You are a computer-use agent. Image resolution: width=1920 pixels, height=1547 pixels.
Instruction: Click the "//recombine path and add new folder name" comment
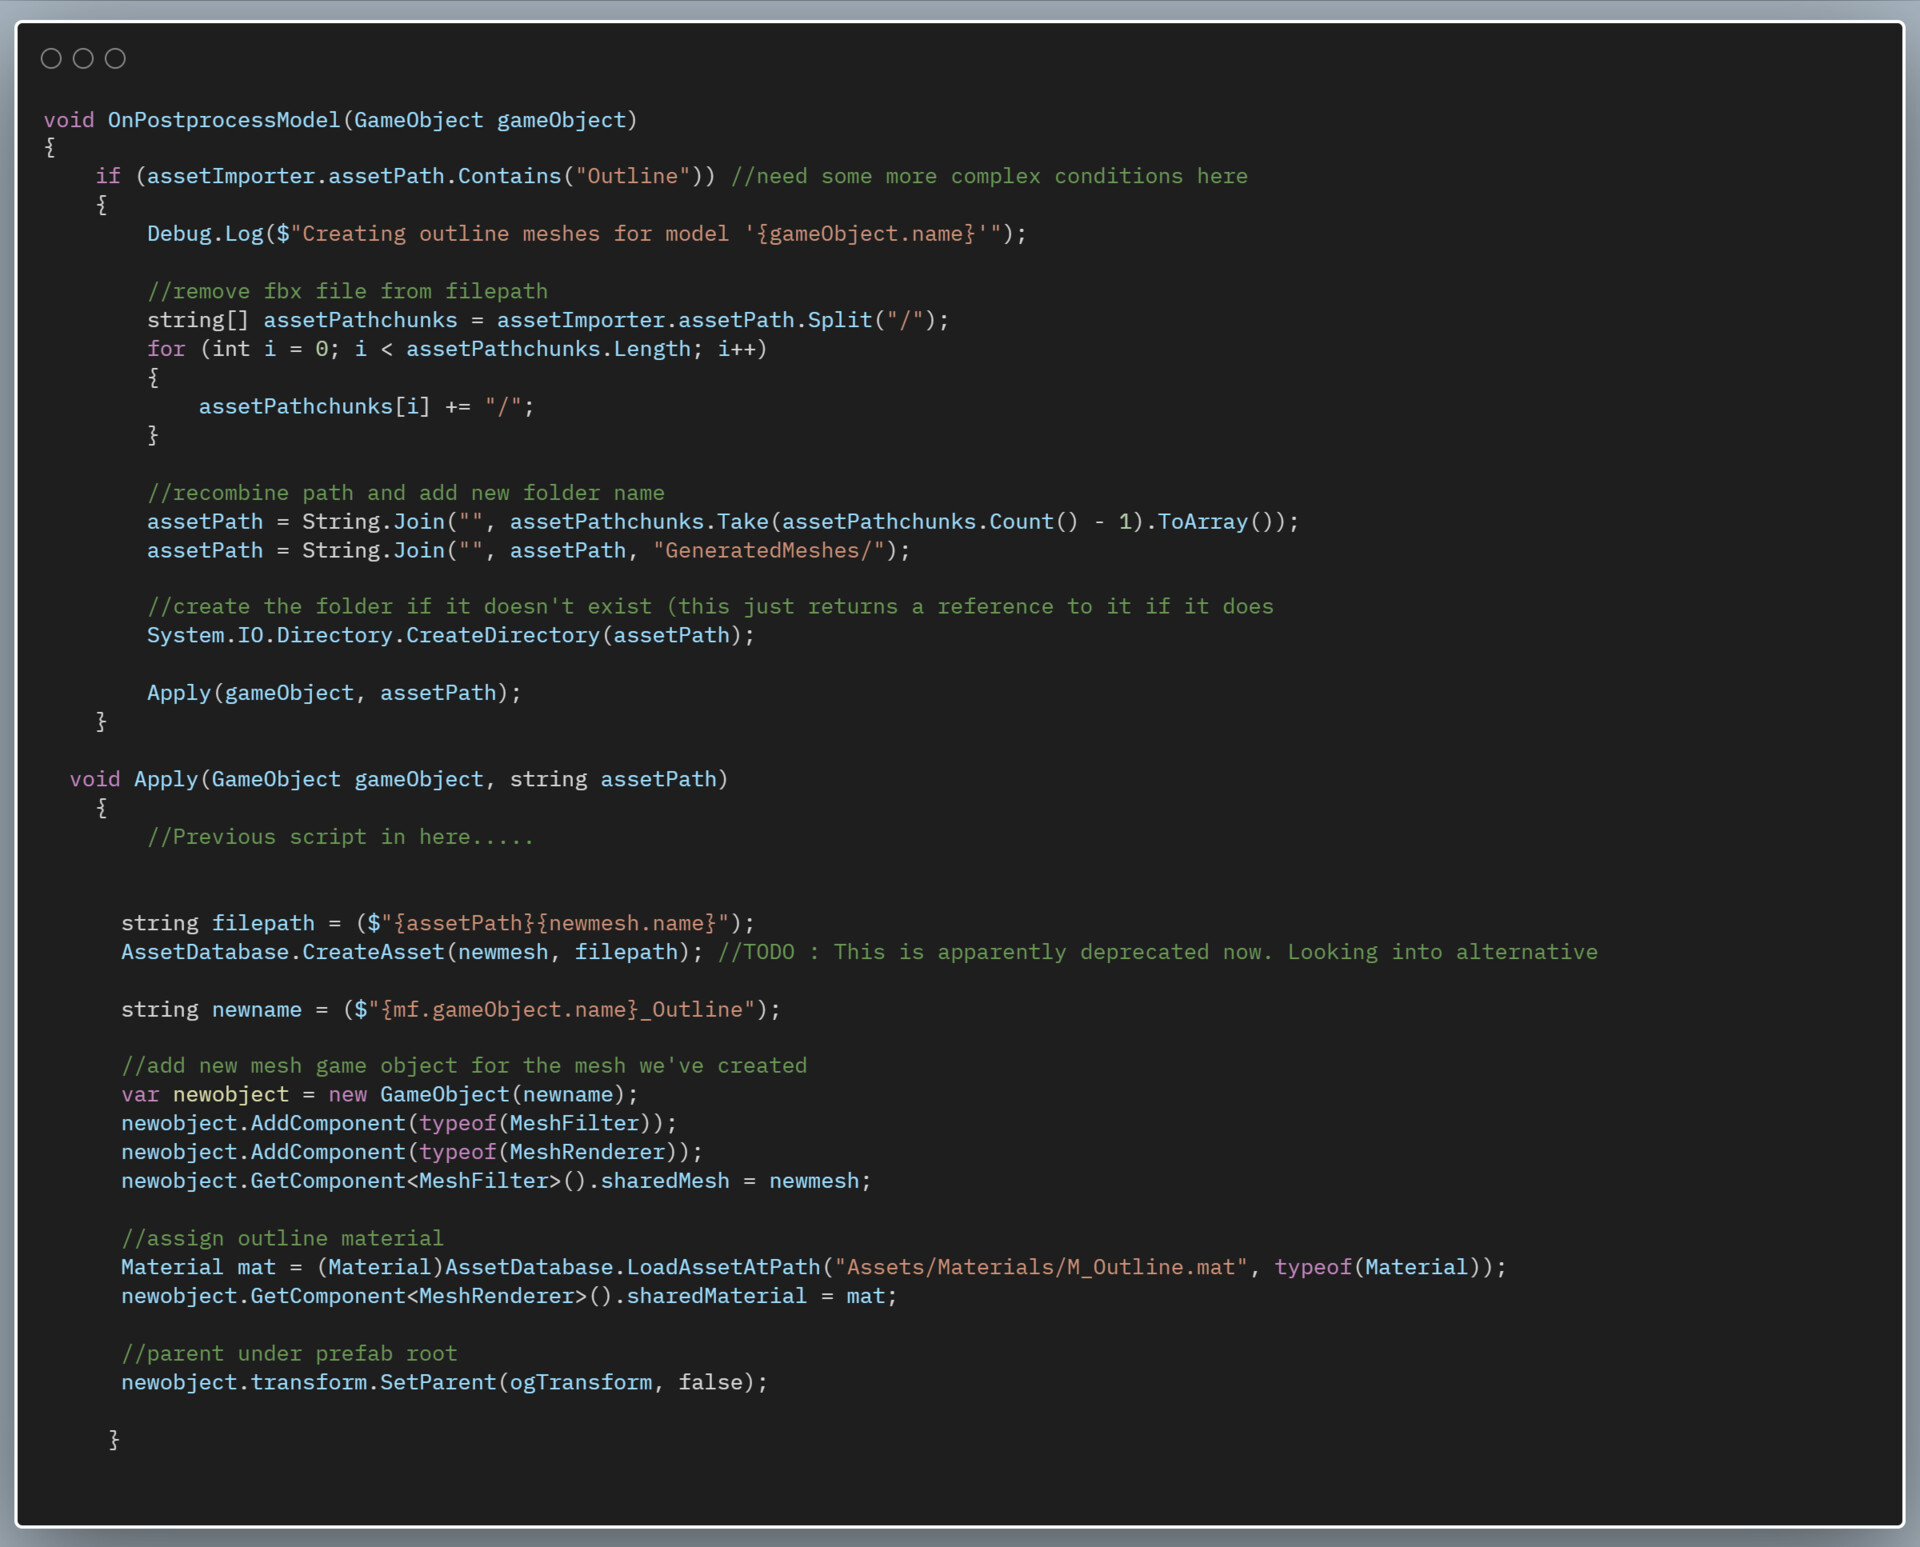(406, 493)
